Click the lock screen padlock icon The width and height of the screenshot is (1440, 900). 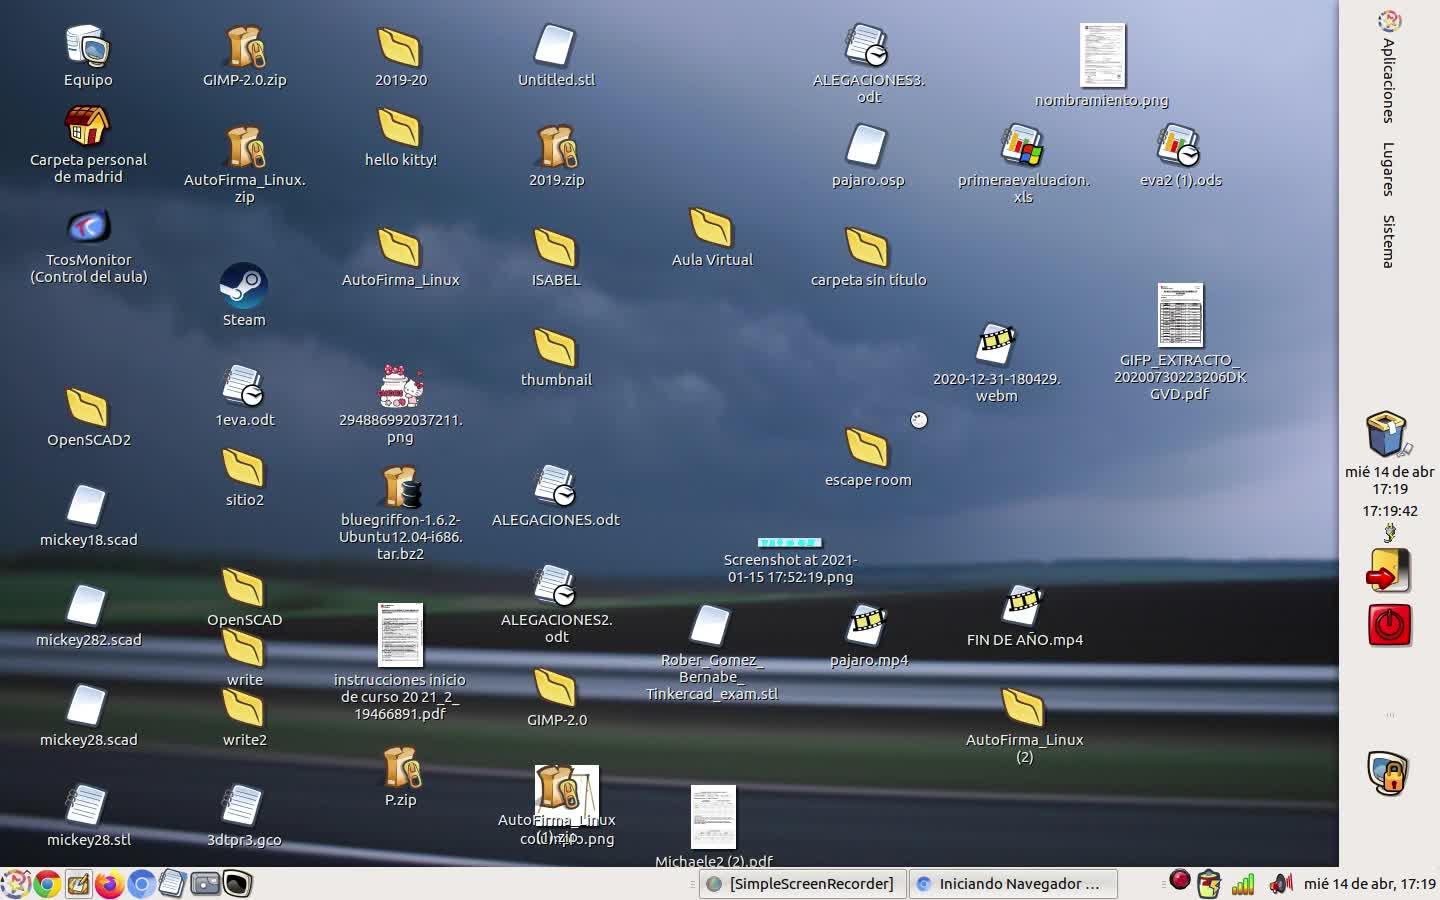[1388, 773]
